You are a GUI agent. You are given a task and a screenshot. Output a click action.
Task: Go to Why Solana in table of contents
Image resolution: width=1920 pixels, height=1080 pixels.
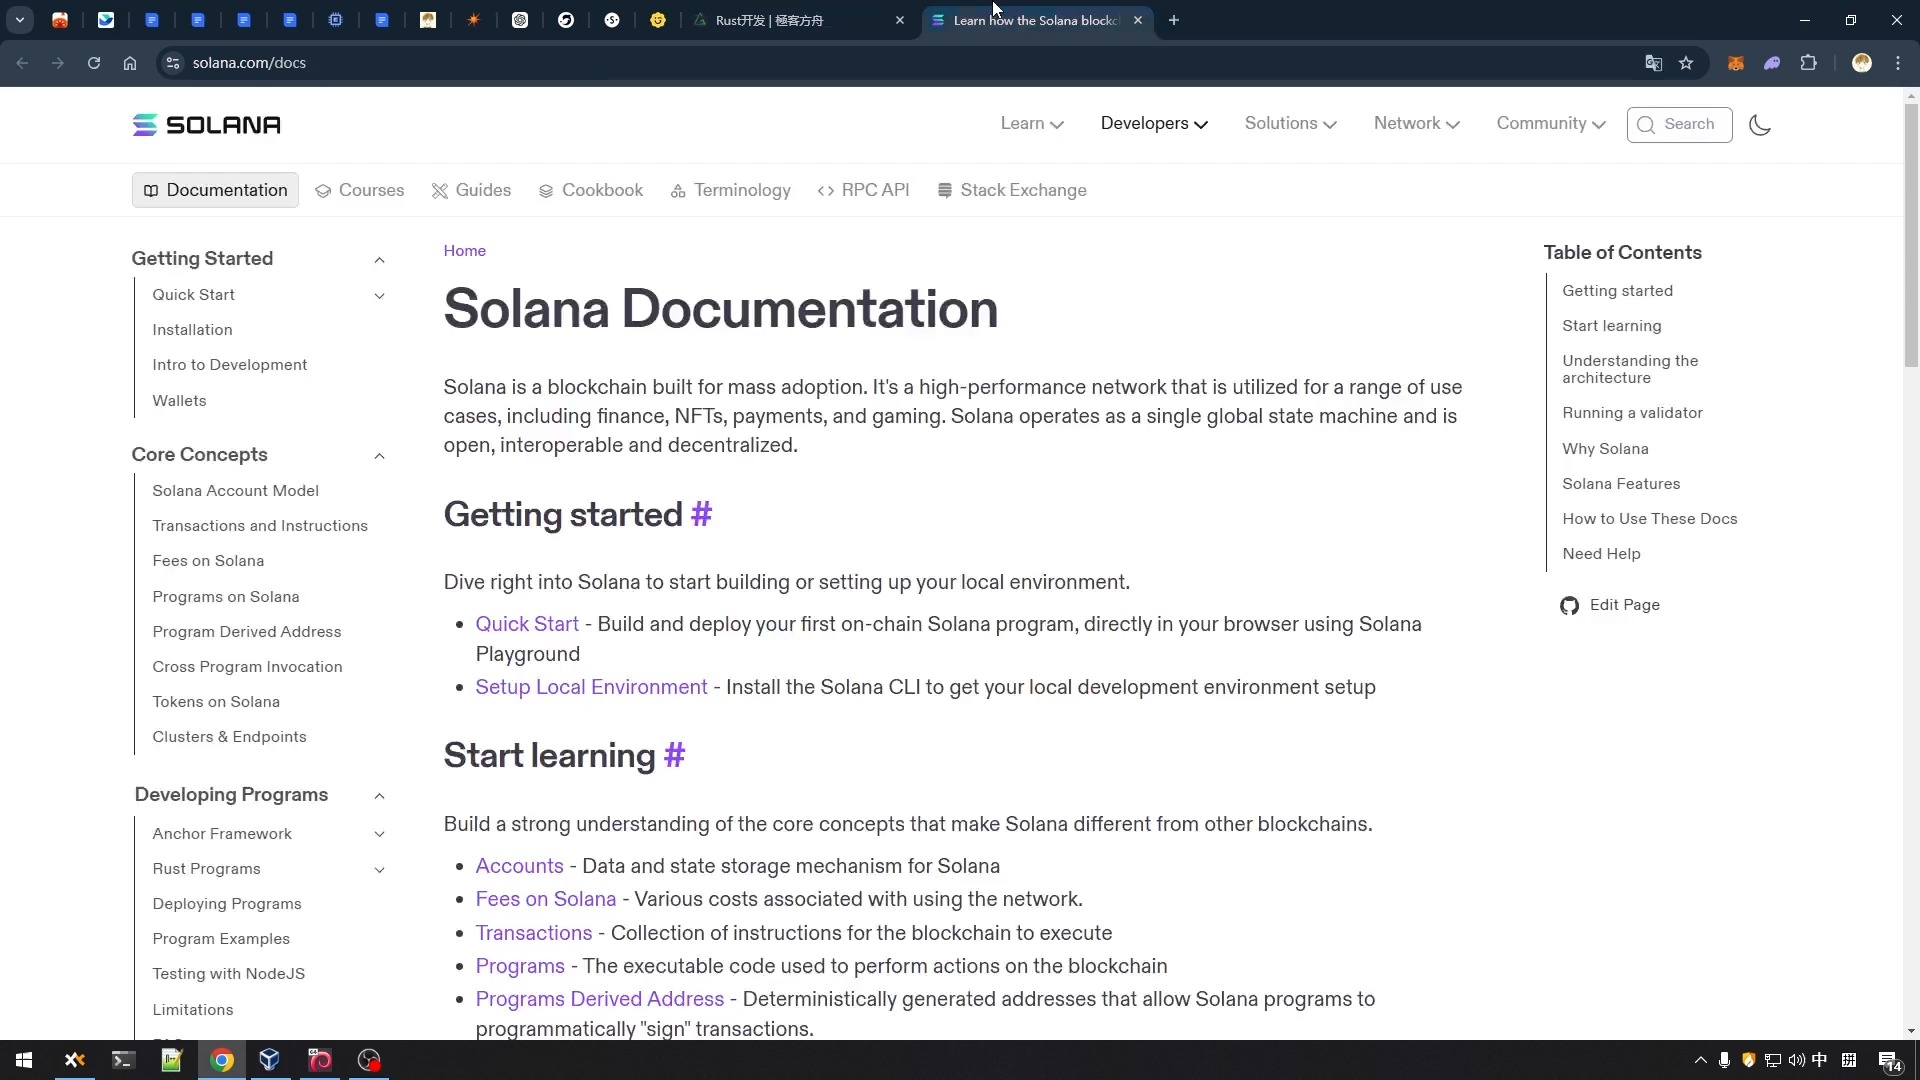pyautogui.click(x=1605, y=449)
